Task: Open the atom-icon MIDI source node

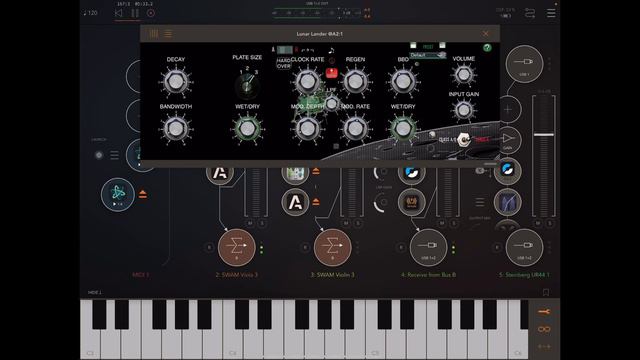Action: 118,194
